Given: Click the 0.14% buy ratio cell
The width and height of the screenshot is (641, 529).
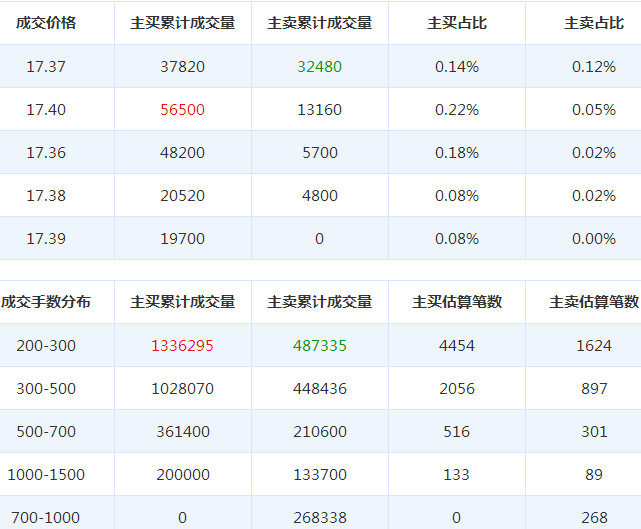Looking at the screenshot, I should point(457,67).
